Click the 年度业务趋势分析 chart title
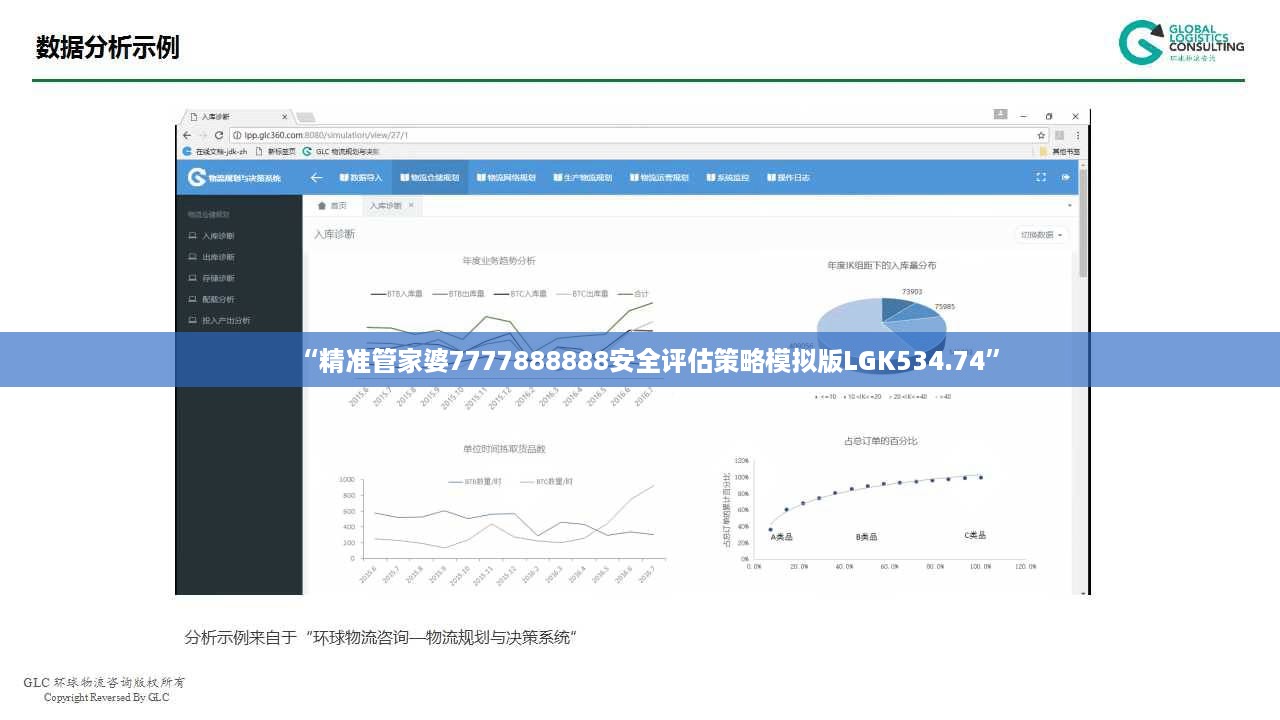This screenshot has height=720, width=1280. pos(499,261)
